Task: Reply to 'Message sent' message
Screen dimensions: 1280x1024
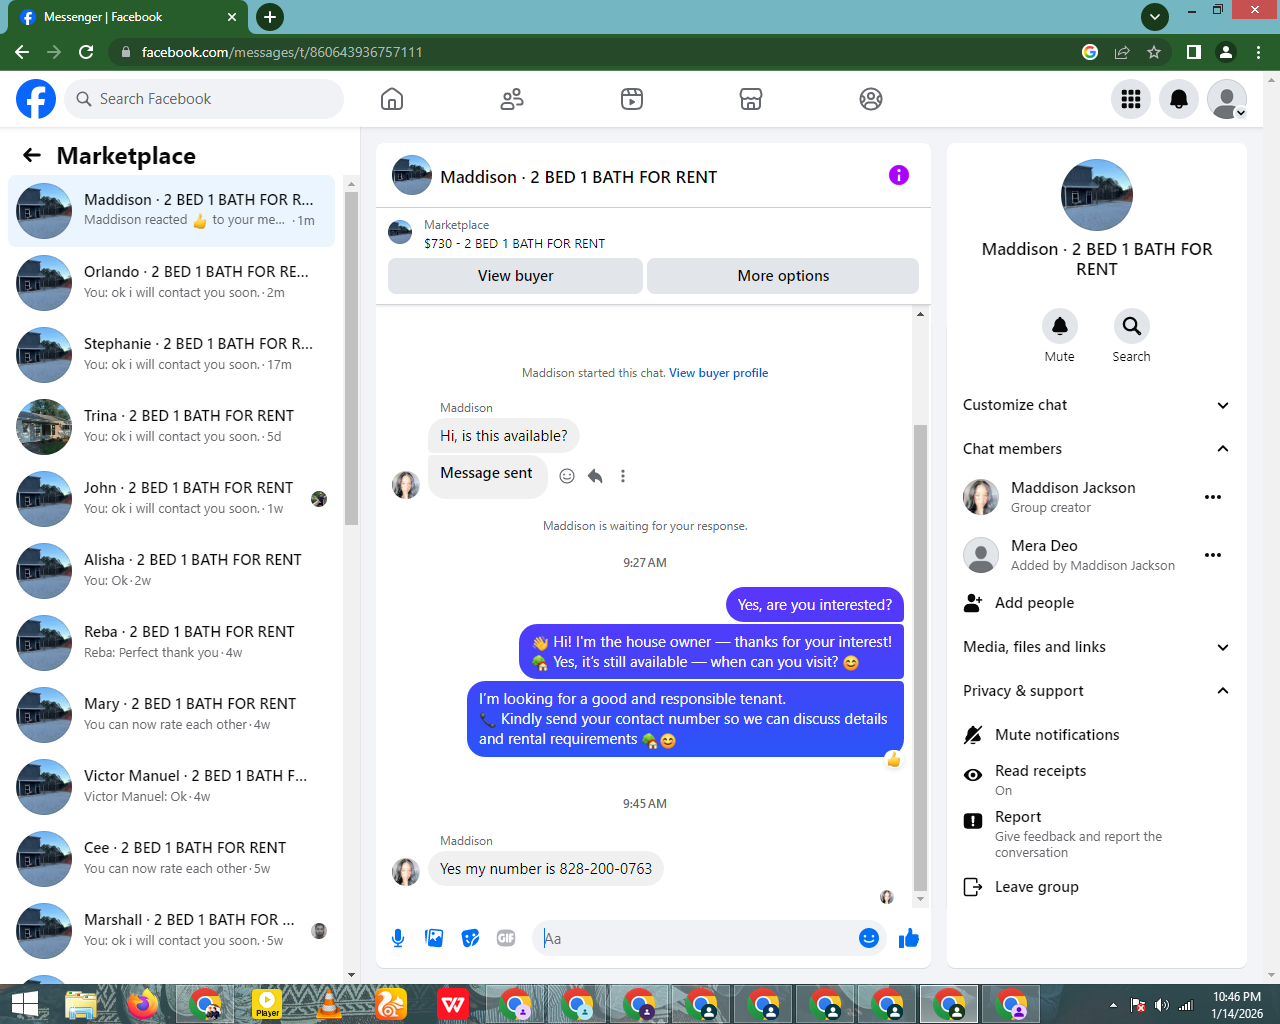Action: pyautogui.click(x=595, y=476)
